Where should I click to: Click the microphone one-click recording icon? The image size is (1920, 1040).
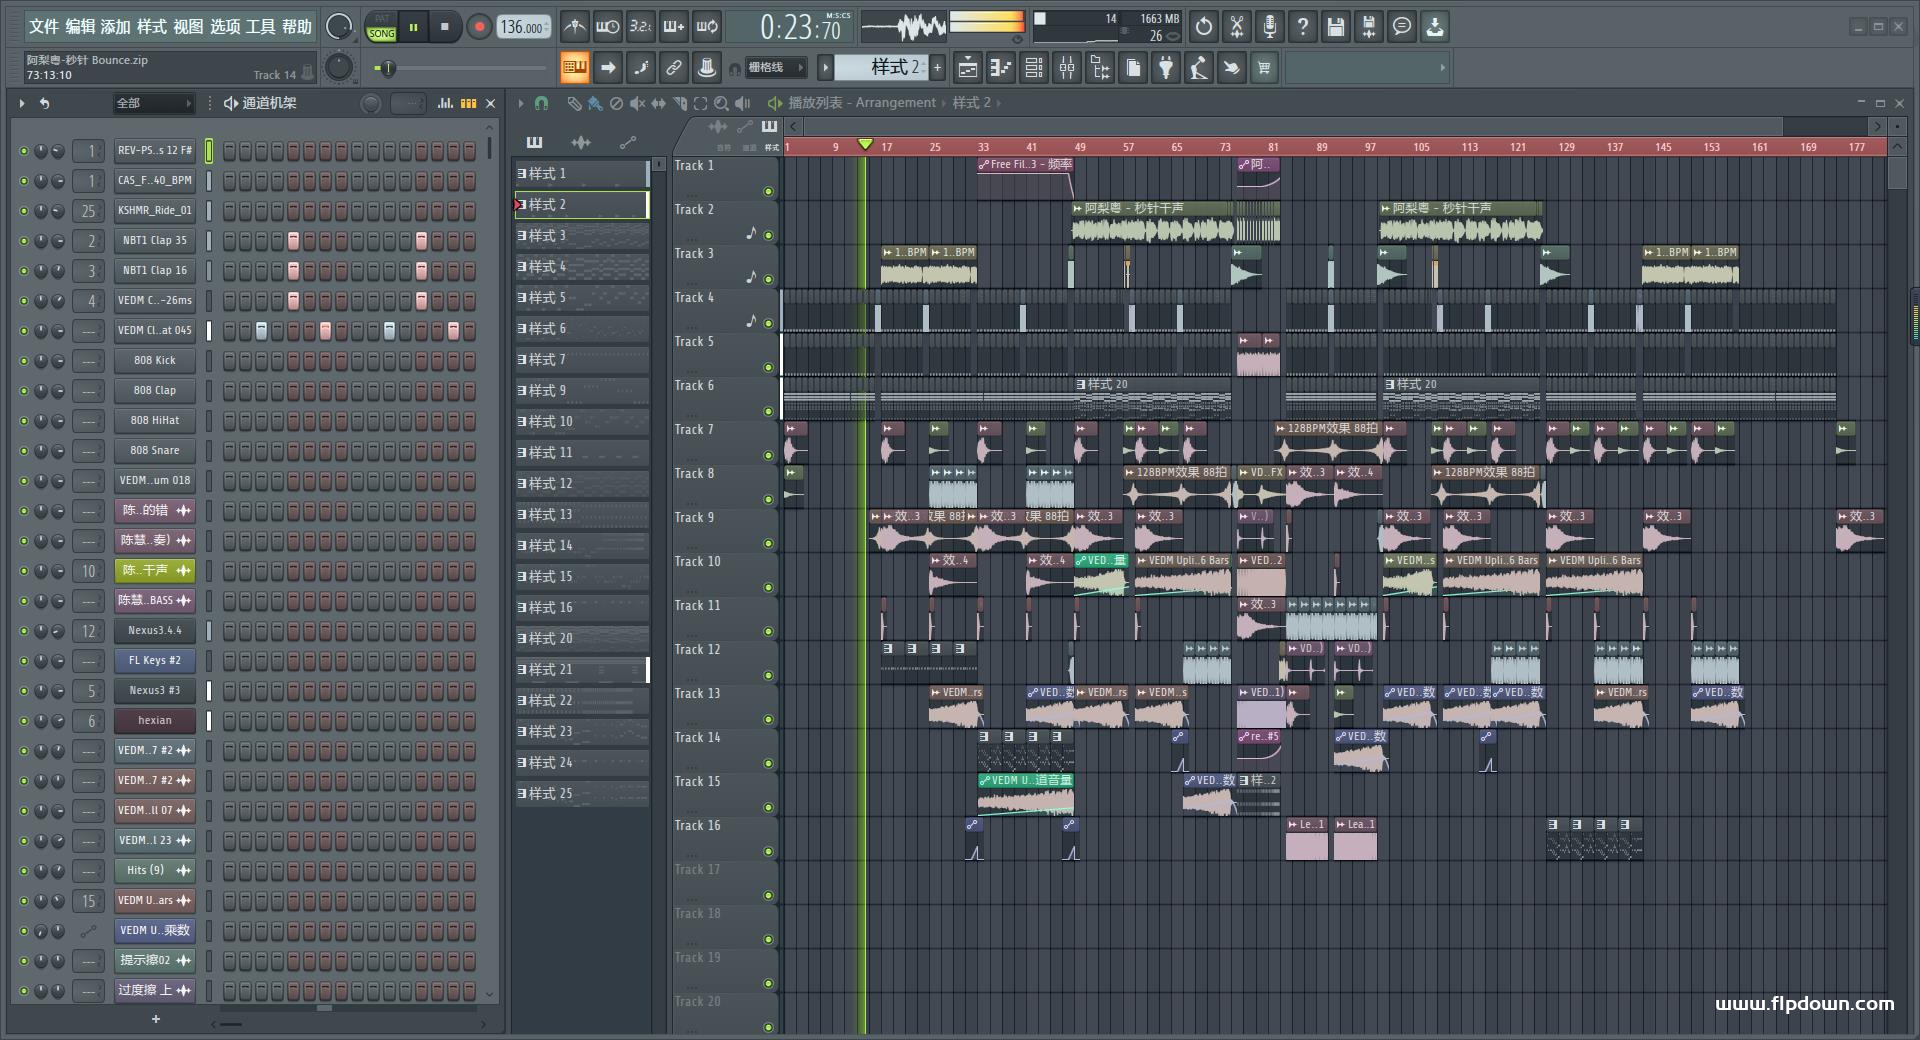point(1270,27)
